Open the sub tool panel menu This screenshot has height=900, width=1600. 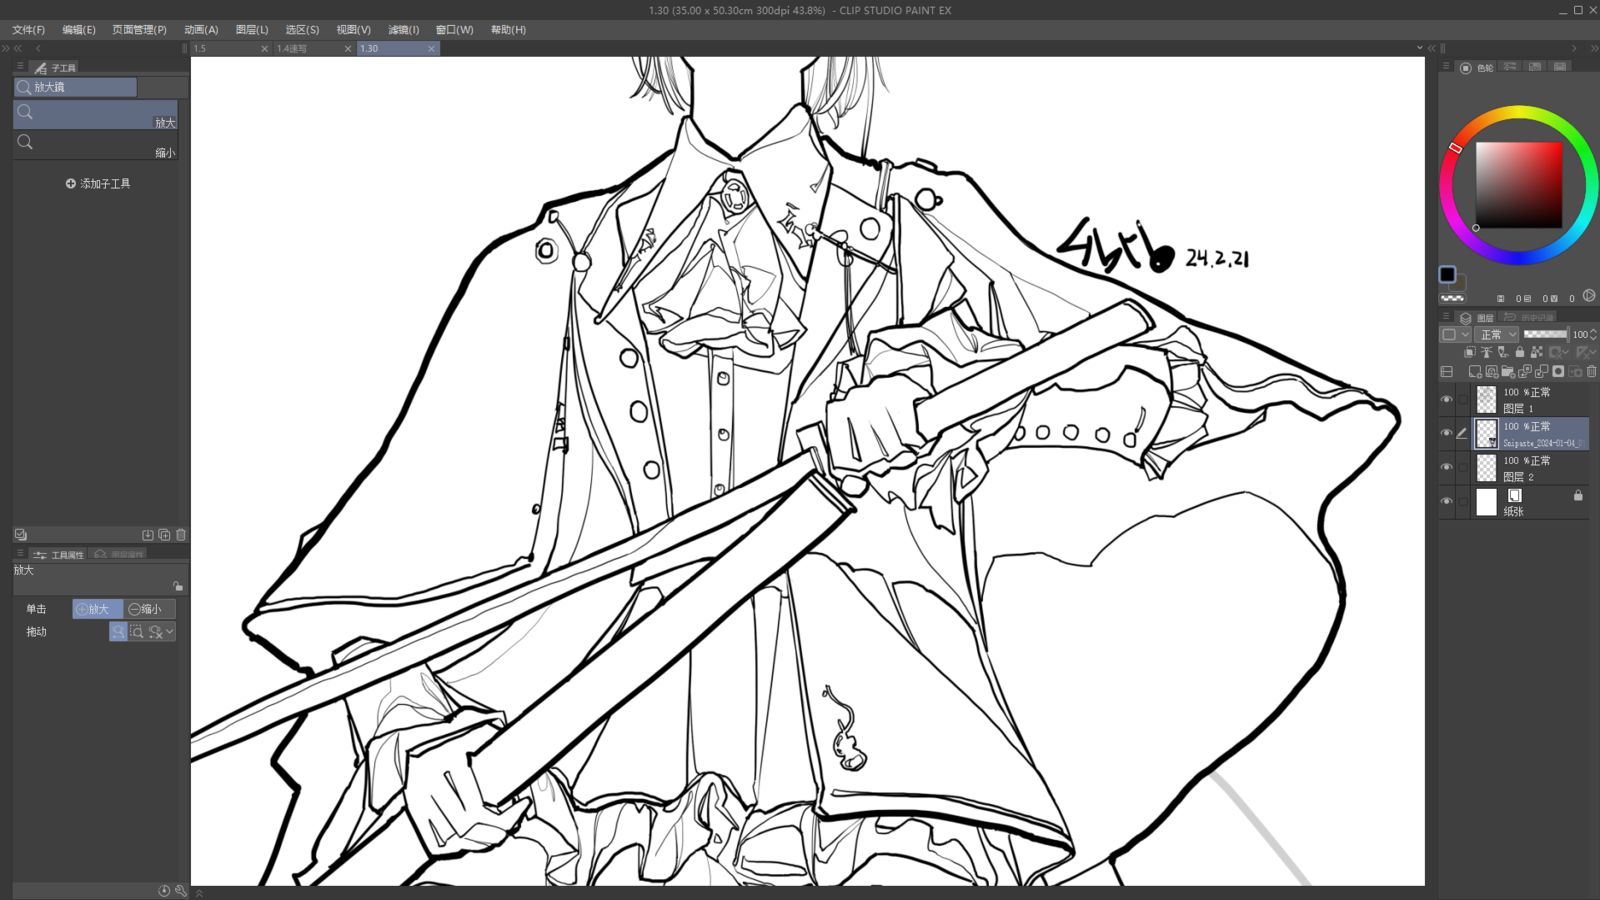(x=19, y=66)
